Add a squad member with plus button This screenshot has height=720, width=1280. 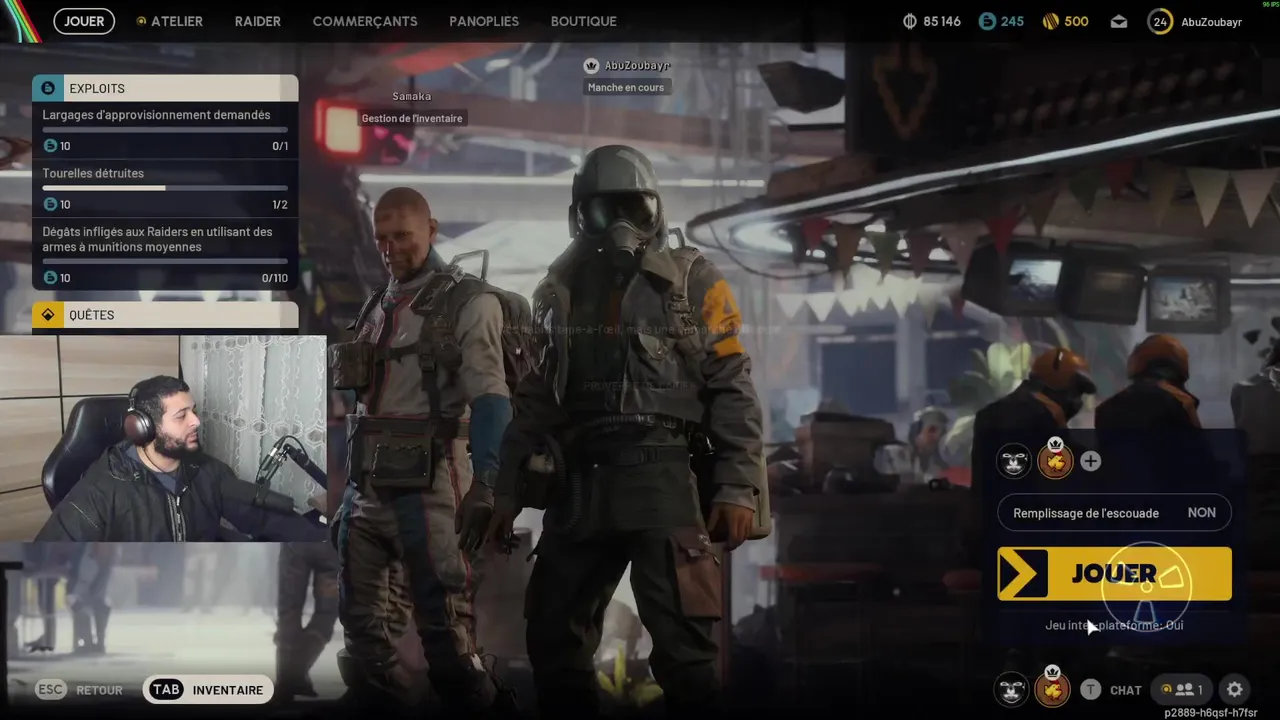click(x=1091, y=461)
